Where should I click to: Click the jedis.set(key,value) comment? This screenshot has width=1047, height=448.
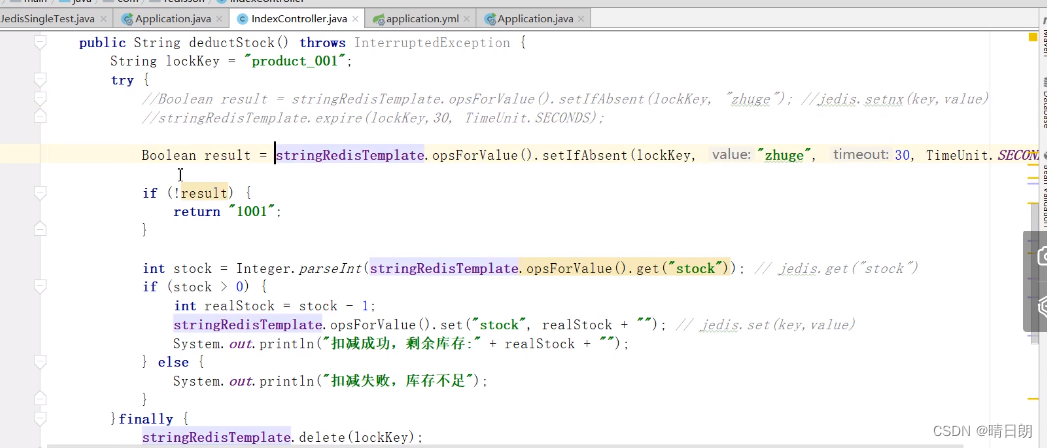point(765,325)
